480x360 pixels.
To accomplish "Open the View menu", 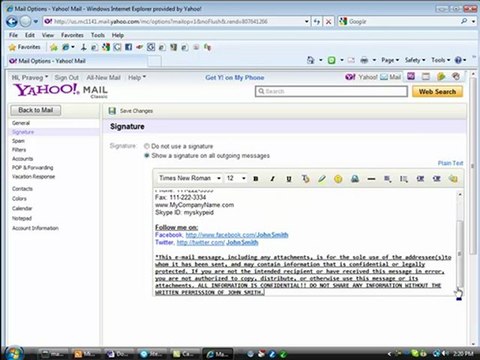I will pyautogui.click(x=48, y=35).
